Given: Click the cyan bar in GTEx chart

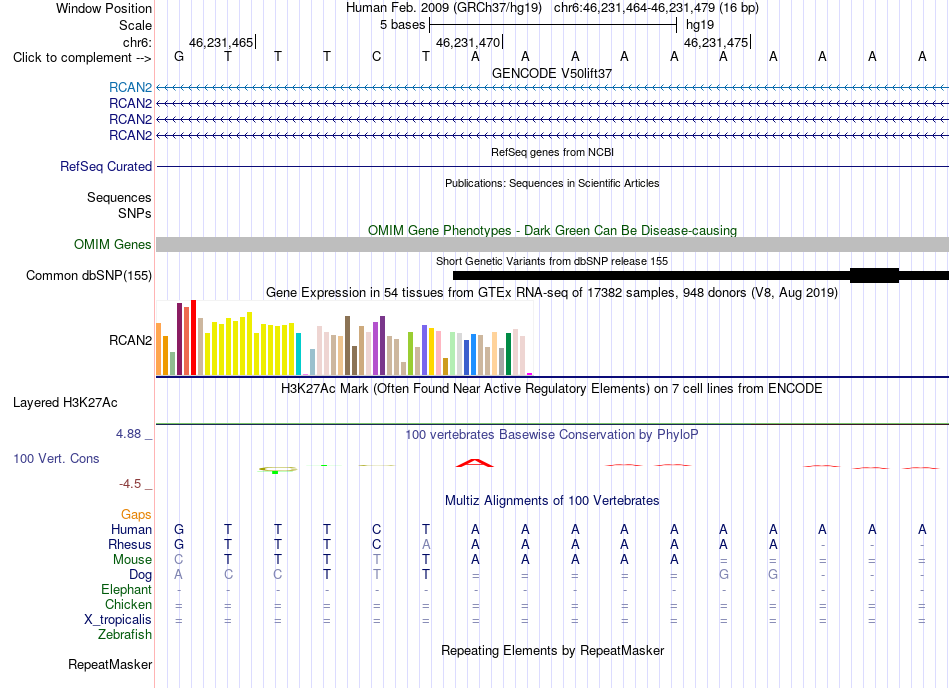Looking at the screenshot, I should [298, 354].
